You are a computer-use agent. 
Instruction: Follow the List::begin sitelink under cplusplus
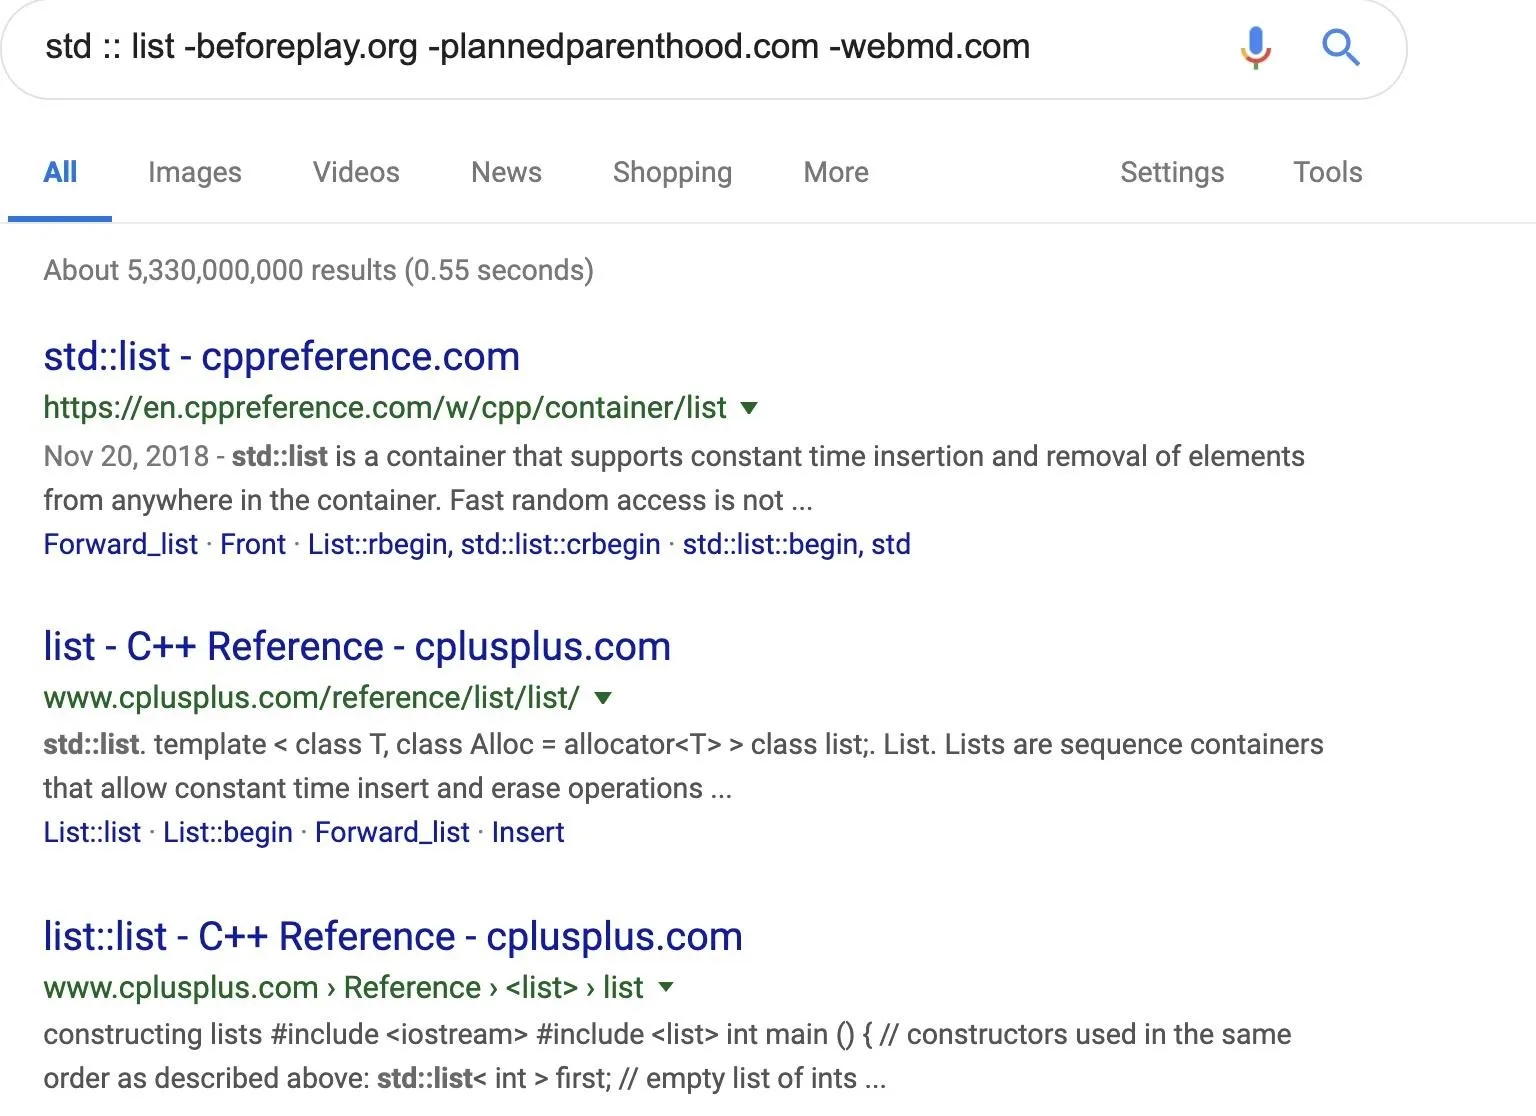228,832
